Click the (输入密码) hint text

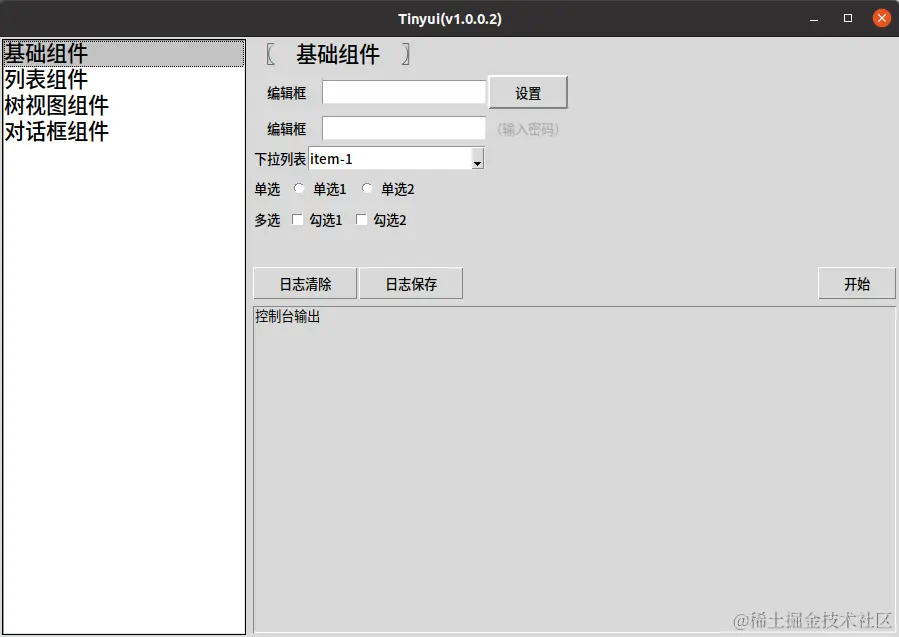click(528, 129)
